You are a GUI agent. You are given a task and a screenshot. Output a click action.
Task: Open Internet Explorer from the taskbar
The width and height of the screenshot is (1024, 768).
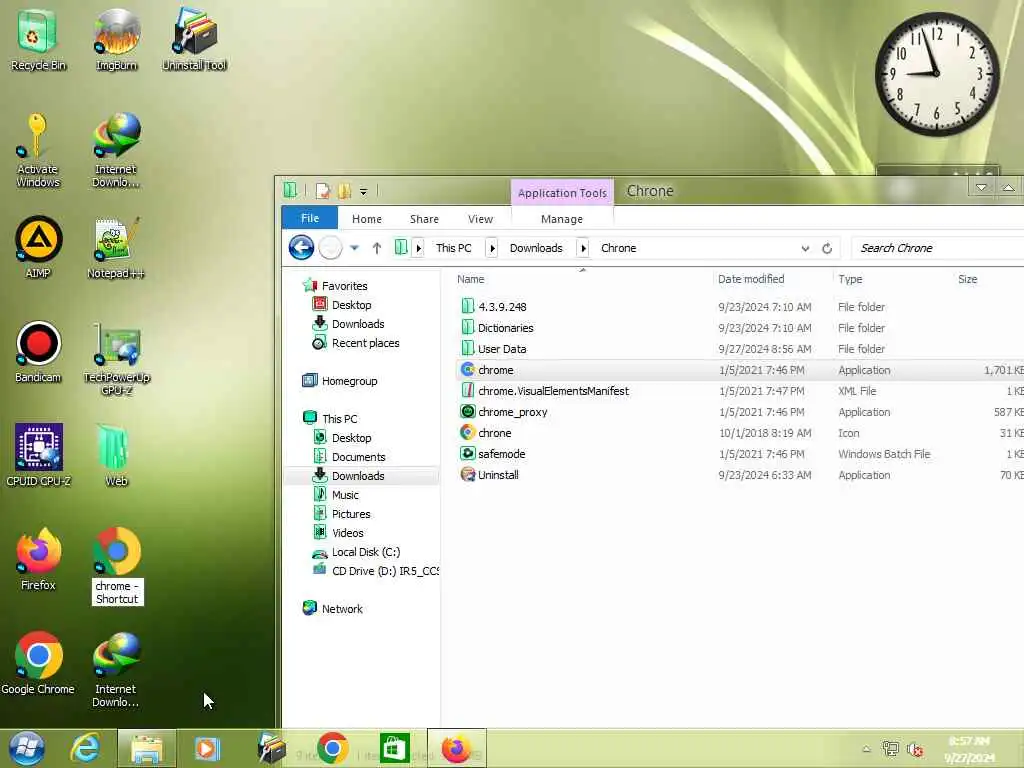point(86,748)
